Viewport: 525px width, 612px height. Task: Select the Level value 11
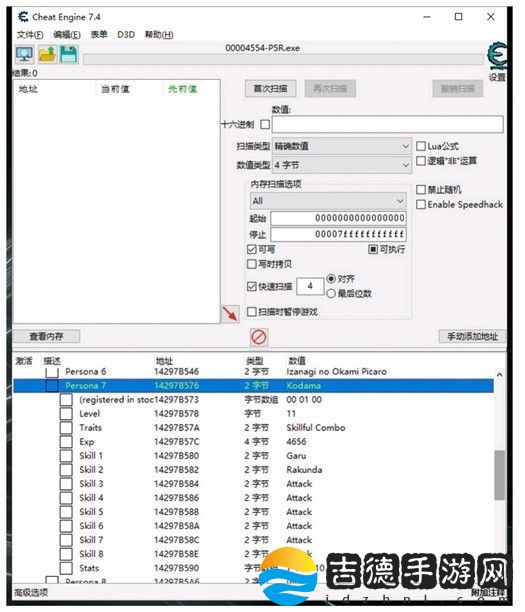[291, 414]
